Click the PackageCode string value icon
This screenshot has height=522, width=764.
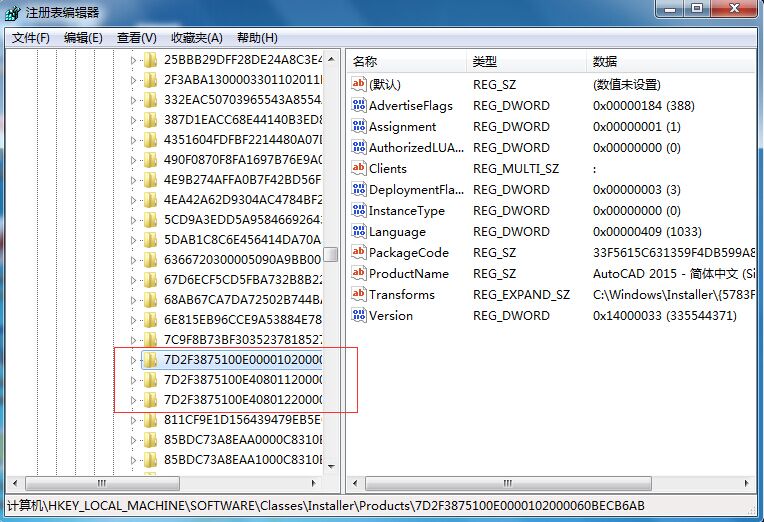[x=360, y=253]
